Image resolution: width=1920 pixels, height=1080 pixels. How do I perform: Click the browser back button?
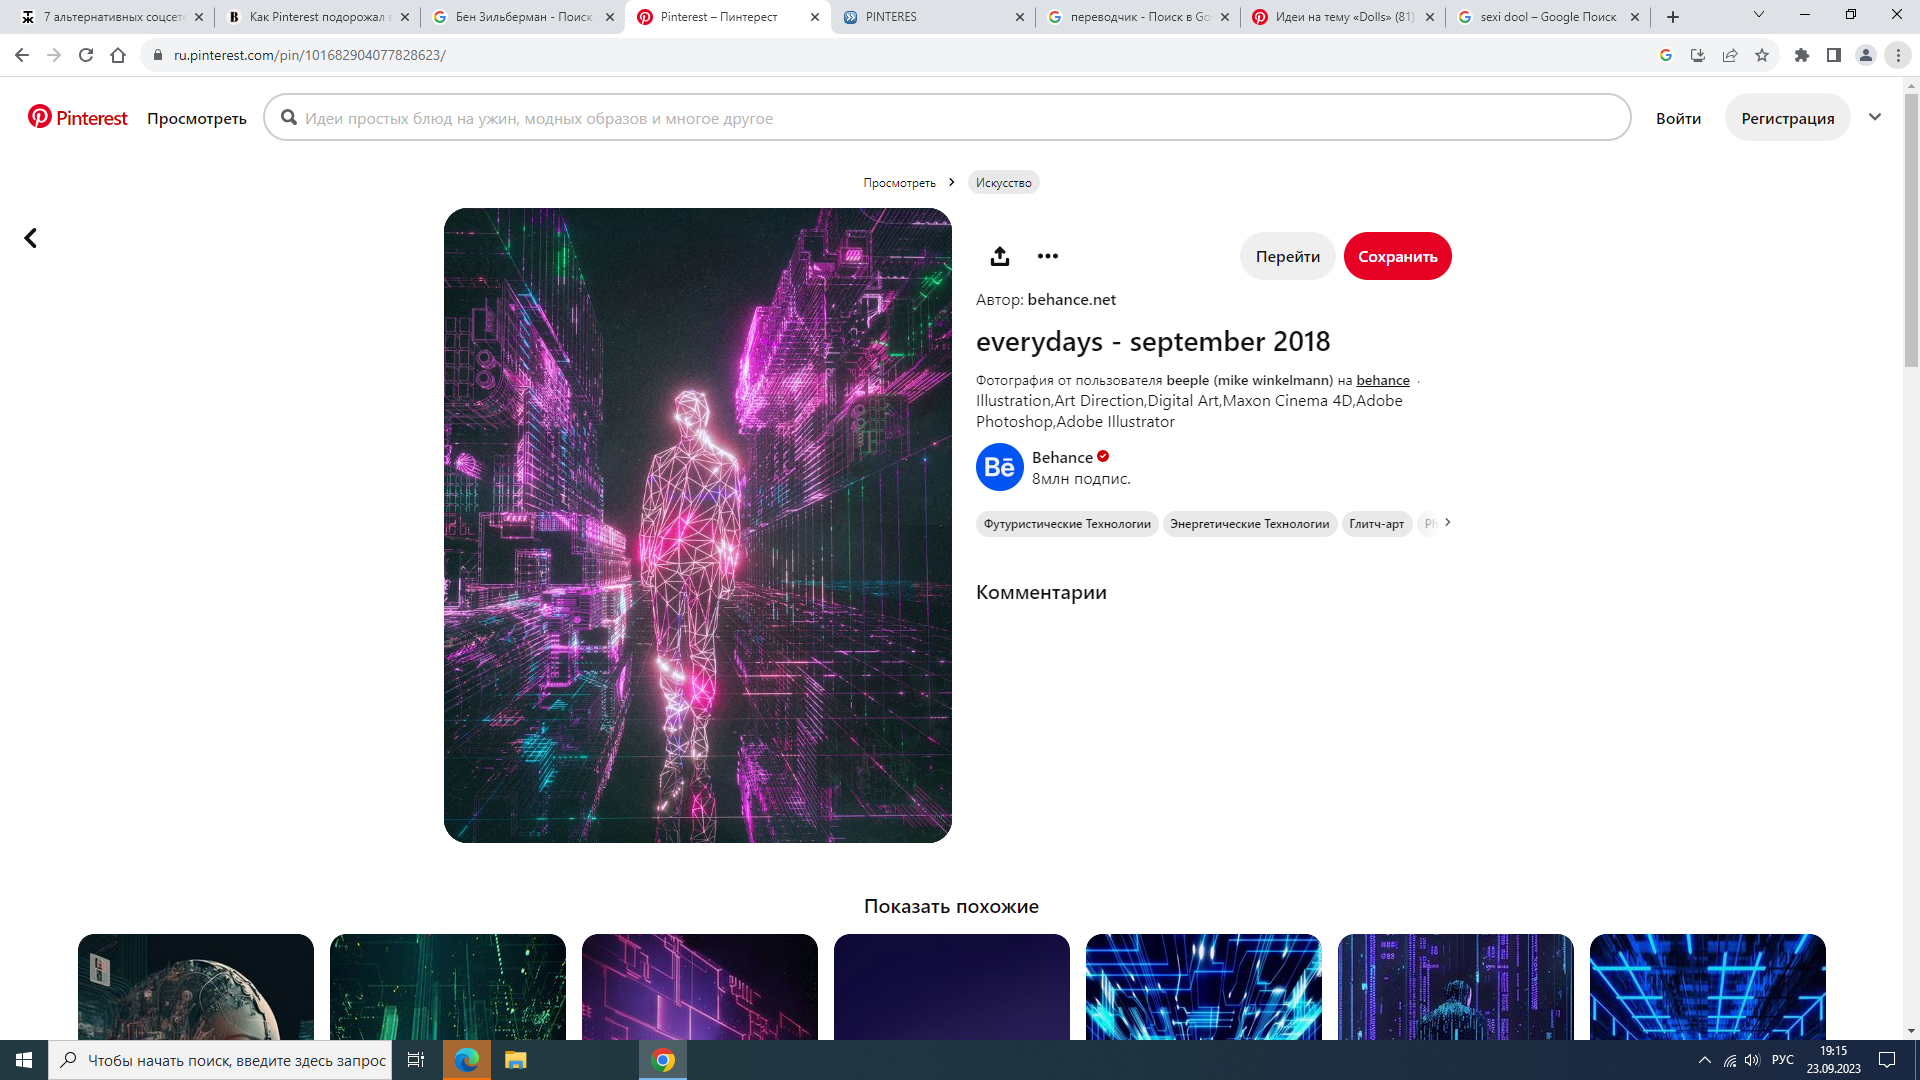(x=22, y=55)
